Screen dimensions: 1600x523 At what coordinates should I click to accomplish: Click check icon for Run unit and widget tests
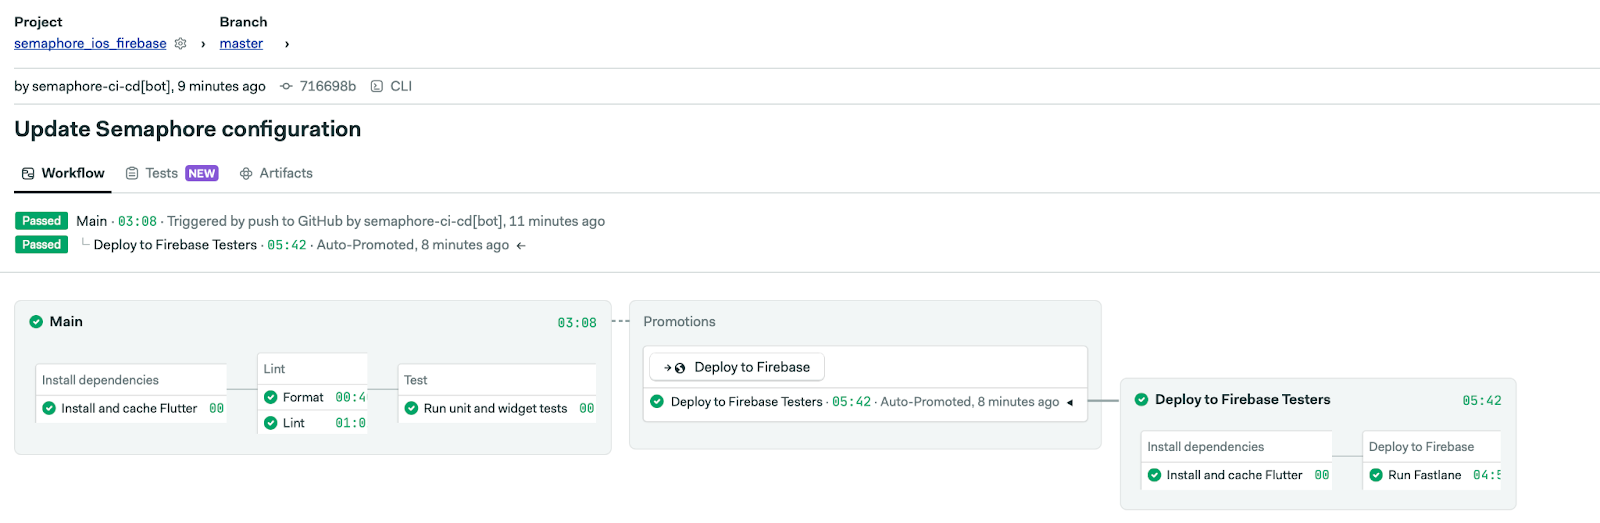[411, 408]
